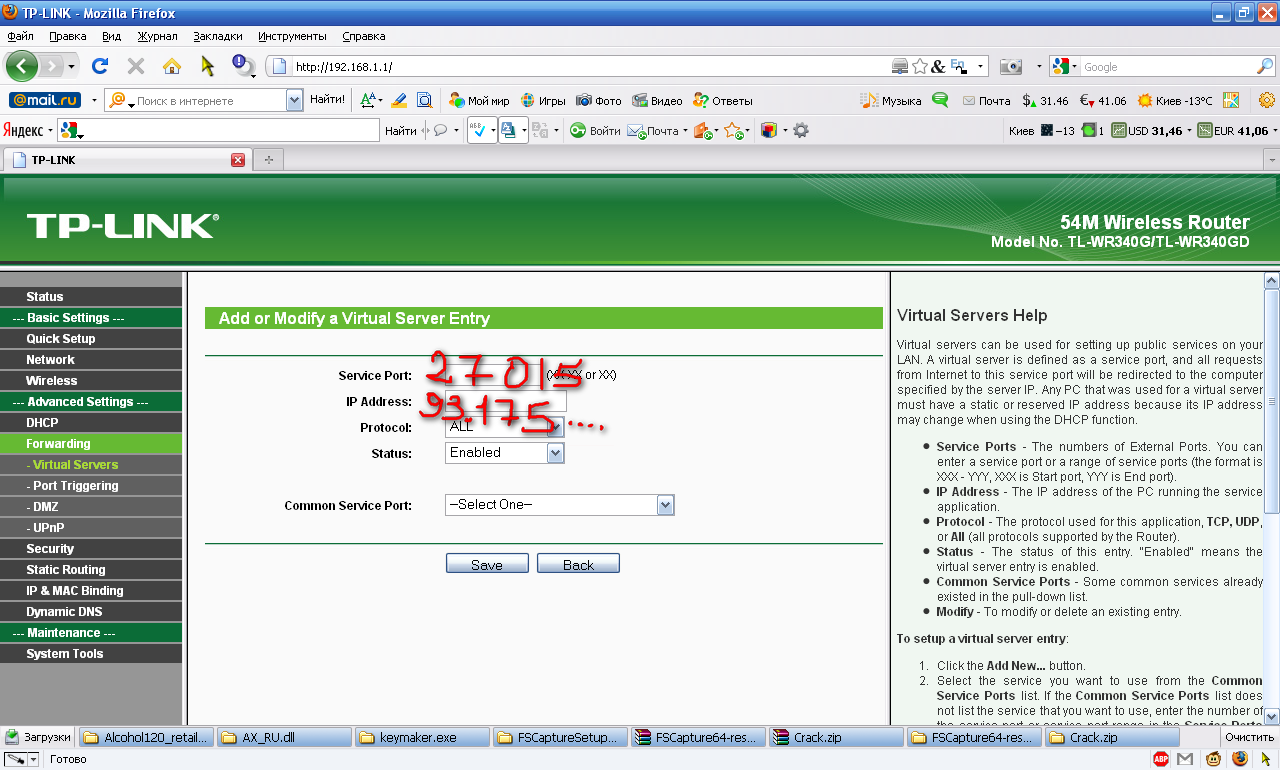Open the Kiev weather widget on Mail.ru toolbar
Viewport: 1280px width, 770px height.
tap(1175, 100)
